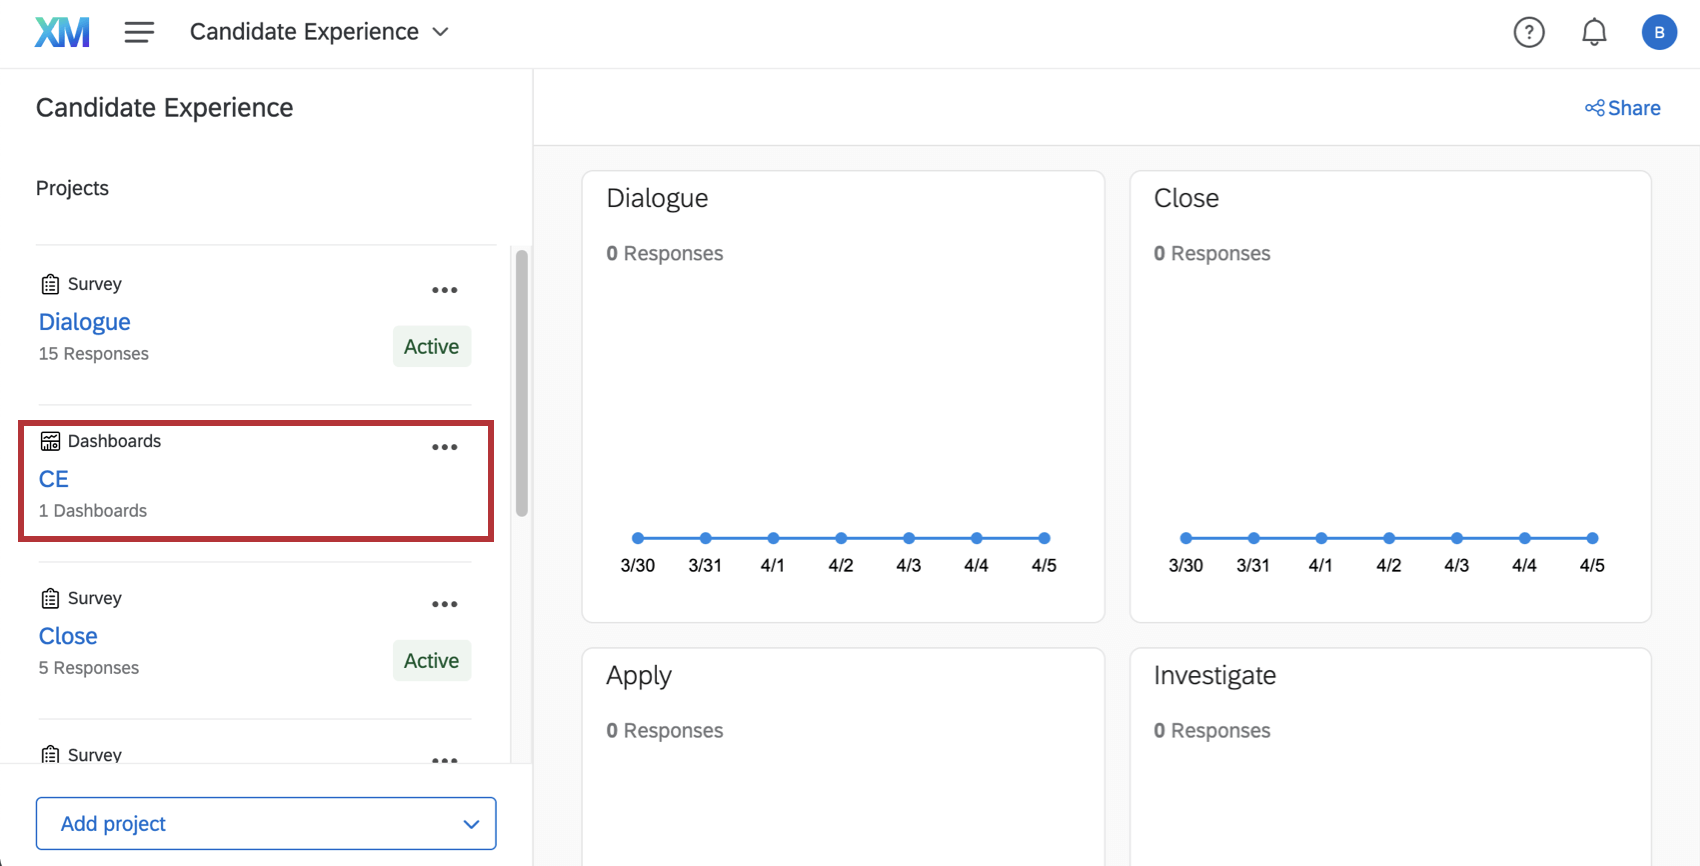Open the CE dashboards project link

[54, 479]
